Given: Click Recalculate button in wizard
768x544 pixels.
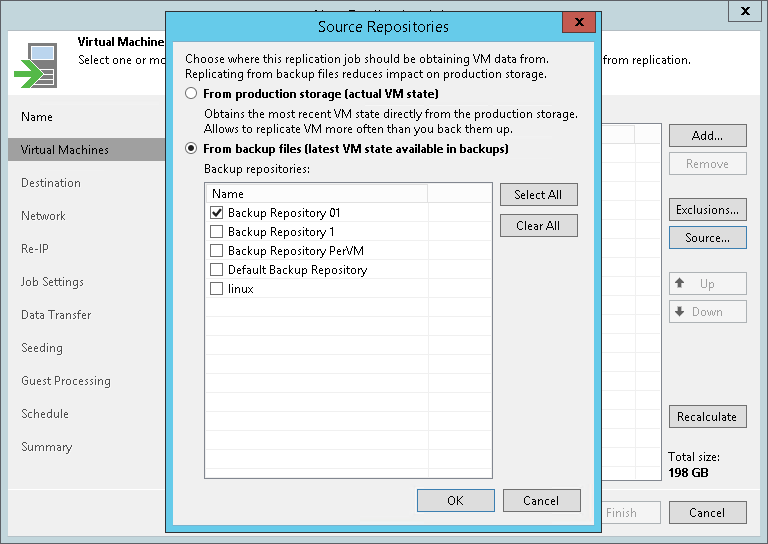Looking at the screenshot, I should pos(708,417).
